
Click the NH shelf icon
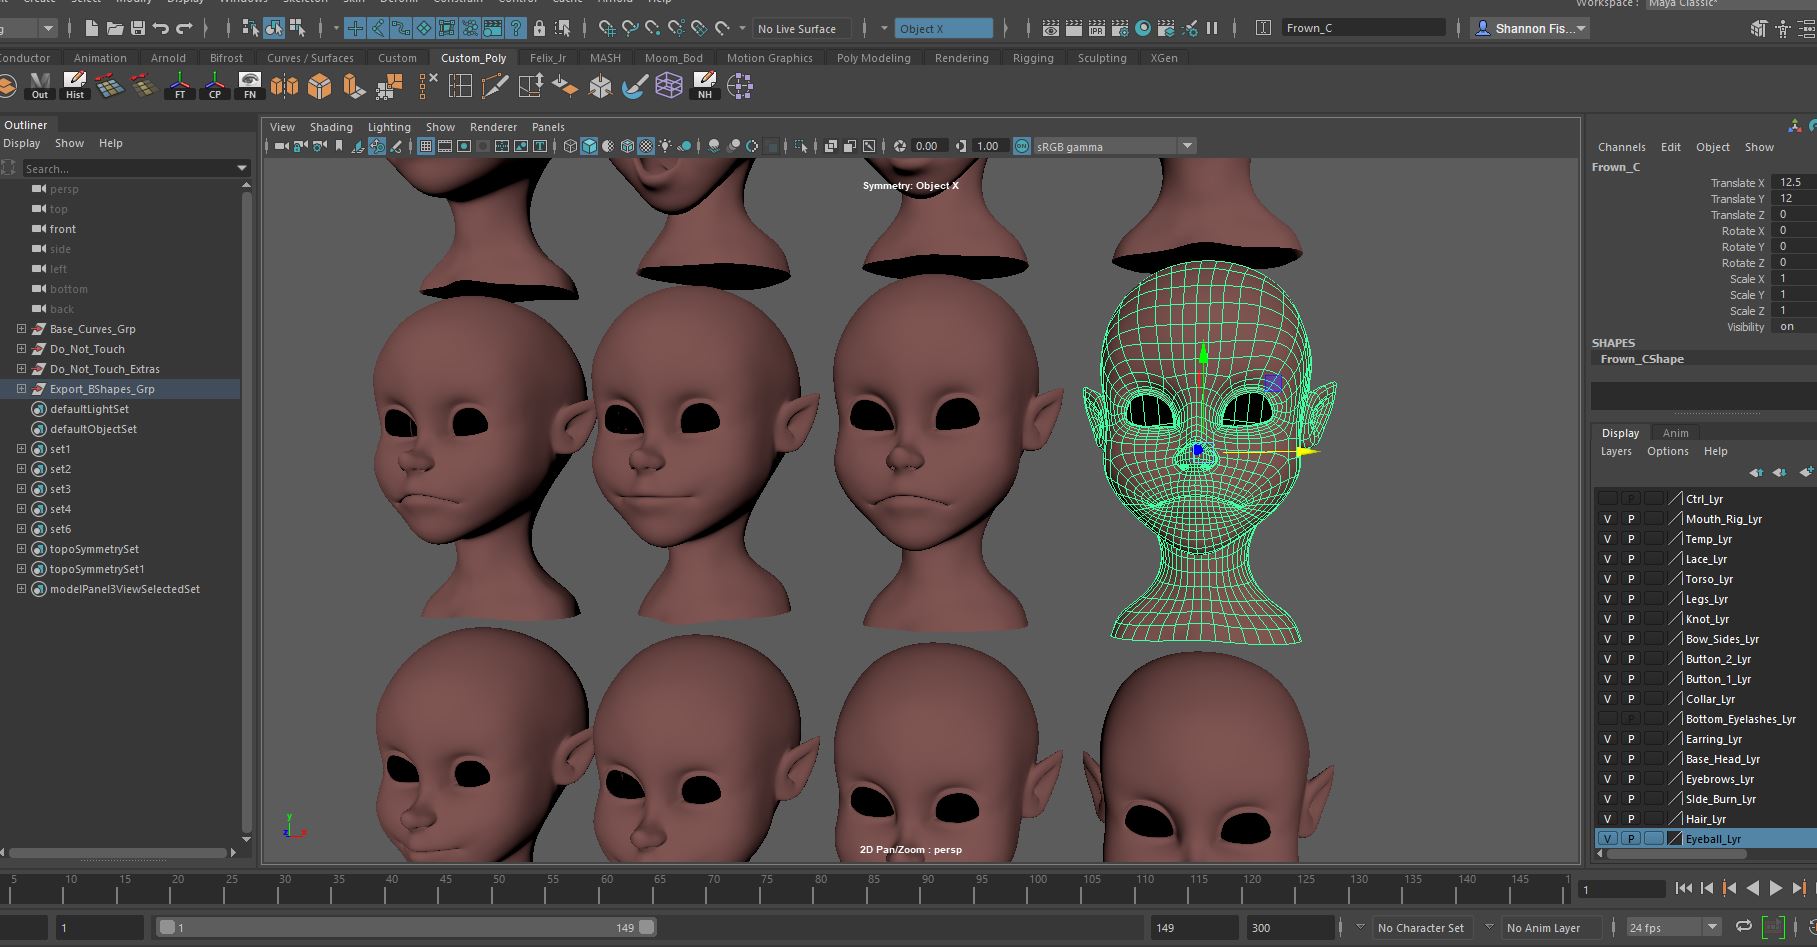pyautogui.click(x=705, y=86)
